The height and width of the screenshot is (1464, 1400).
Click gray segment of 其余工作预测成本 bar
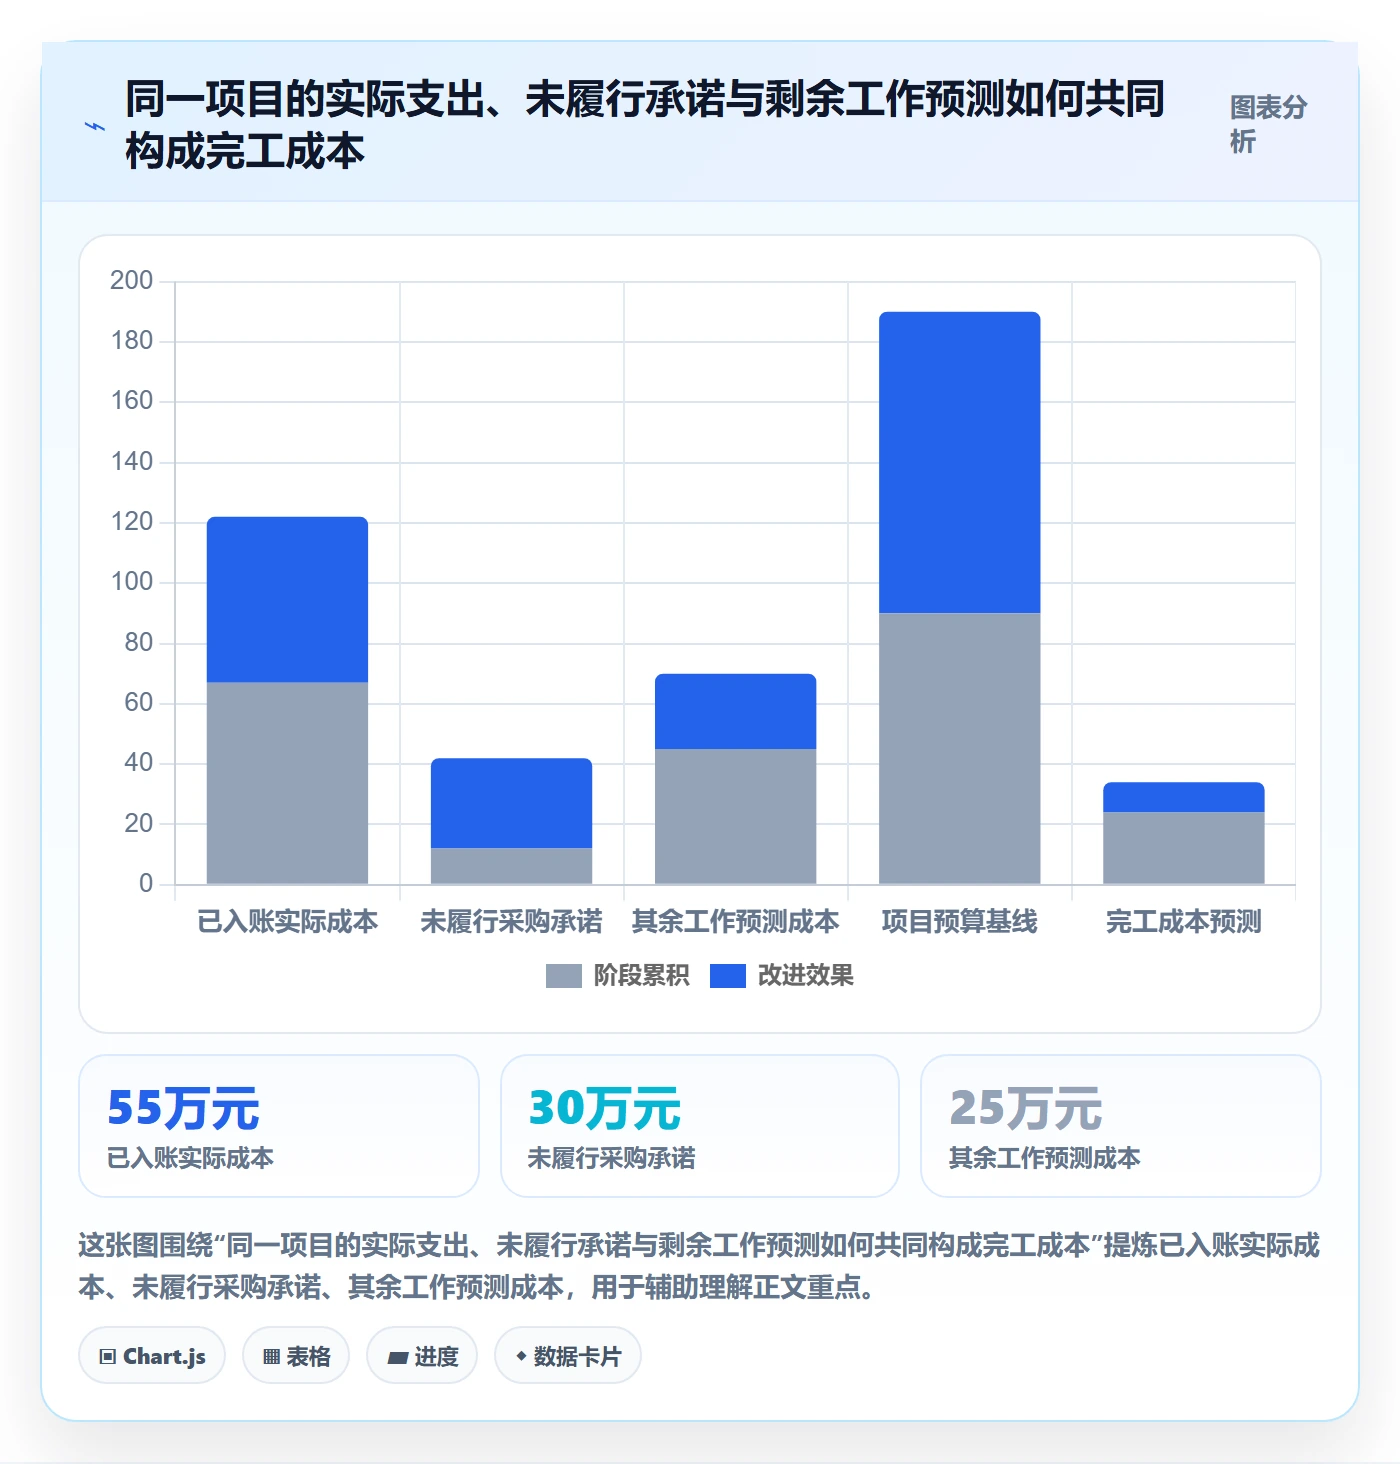pyautogui.click(x=735, y=816)
